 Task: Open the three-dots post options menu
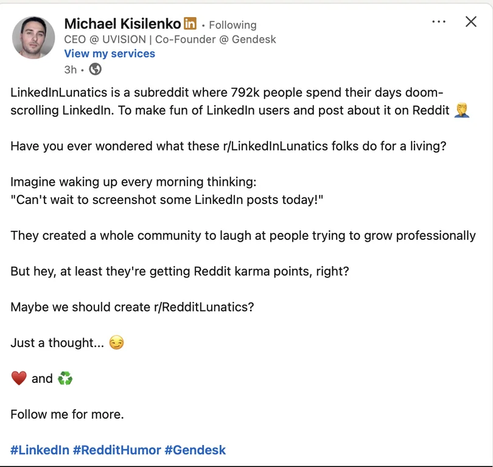pos(438,22)
